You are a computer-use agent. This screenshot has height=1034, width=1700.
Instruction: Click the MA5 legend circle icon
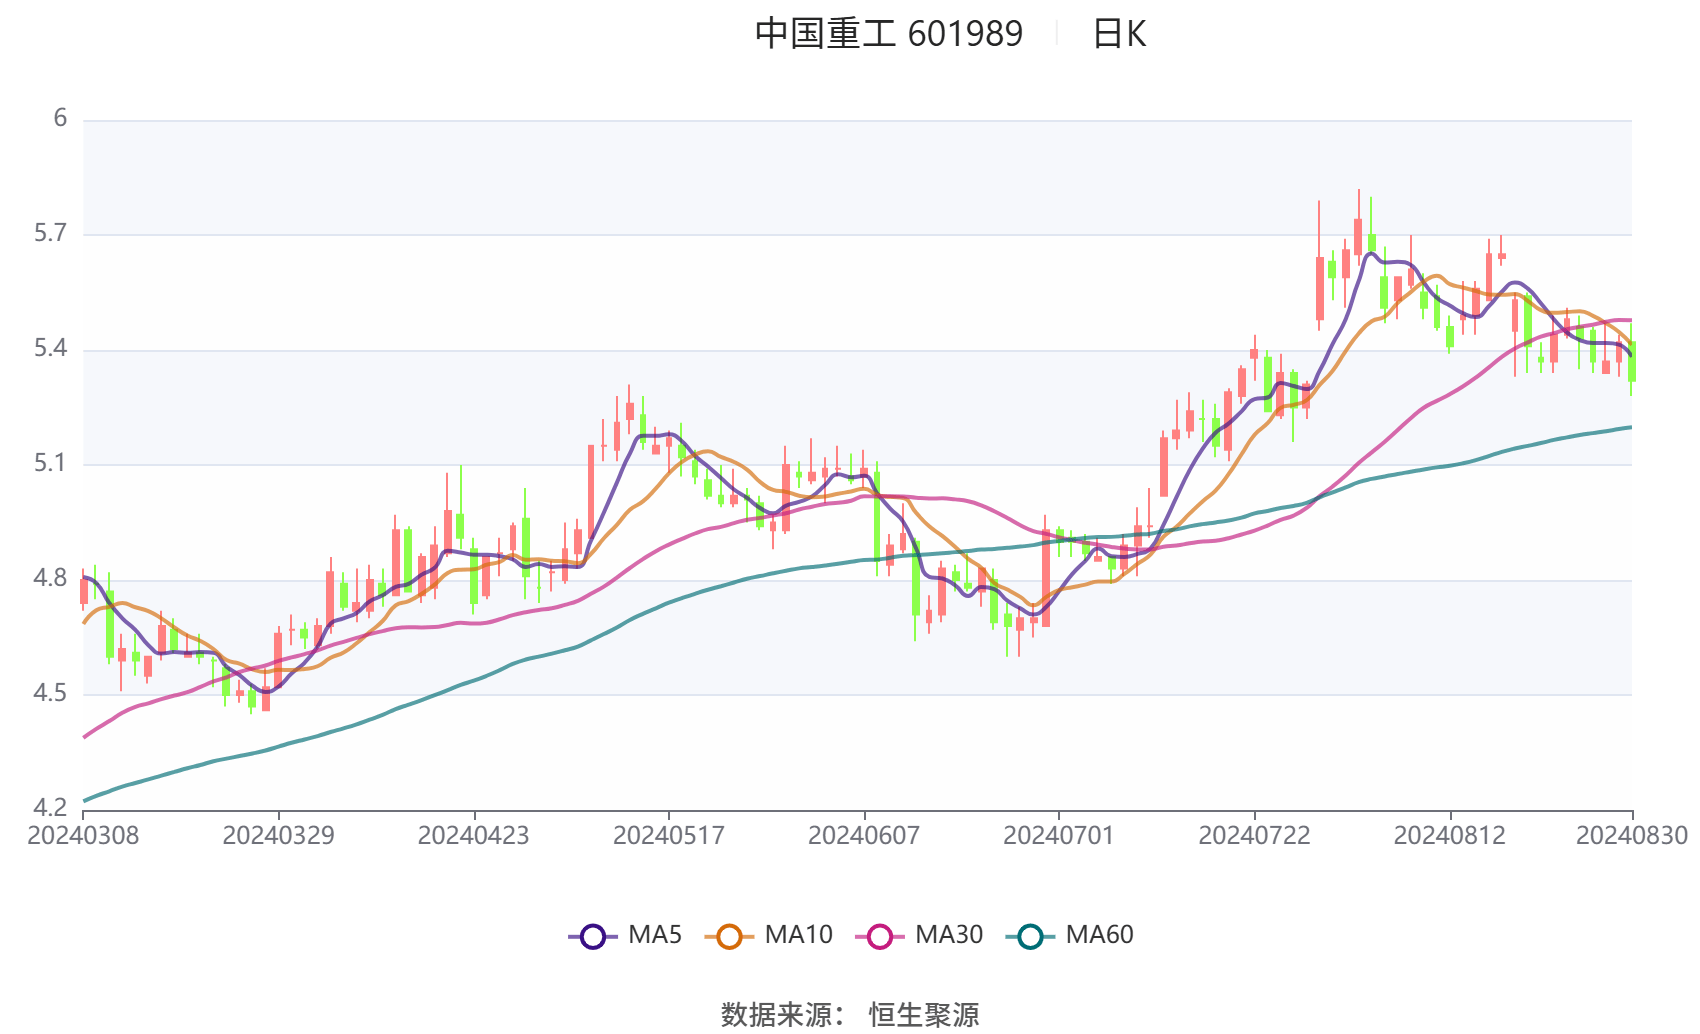[x=594, y=935]
